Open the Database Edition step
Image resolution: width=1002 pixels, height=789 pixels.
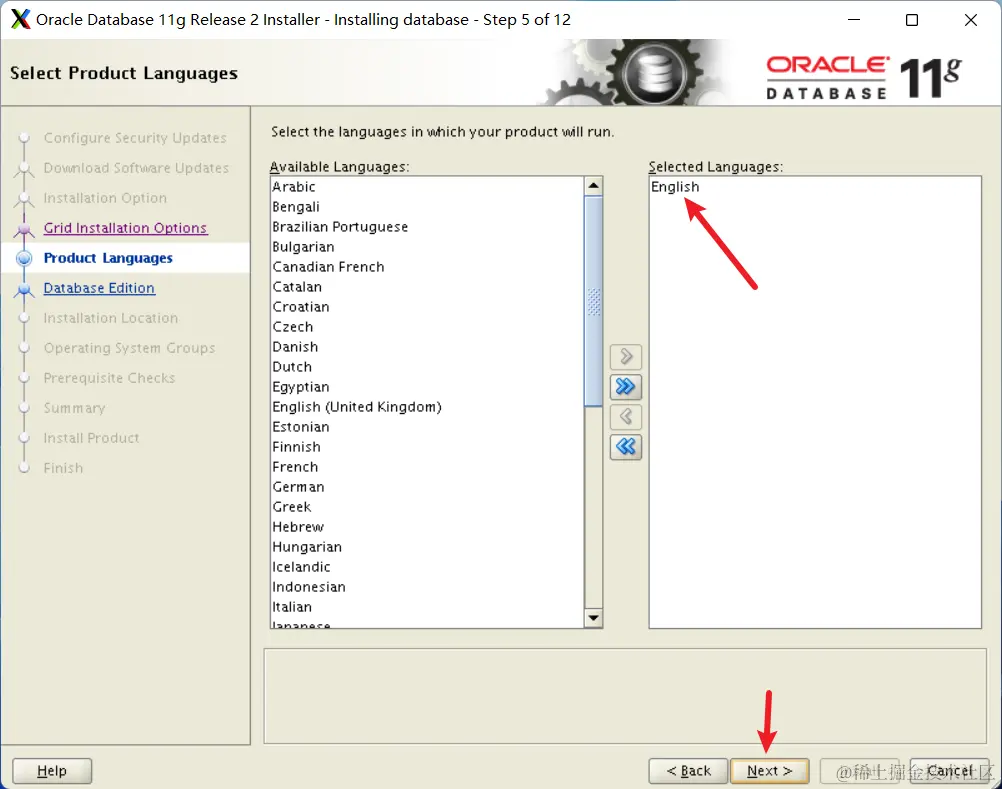(99, 288)
